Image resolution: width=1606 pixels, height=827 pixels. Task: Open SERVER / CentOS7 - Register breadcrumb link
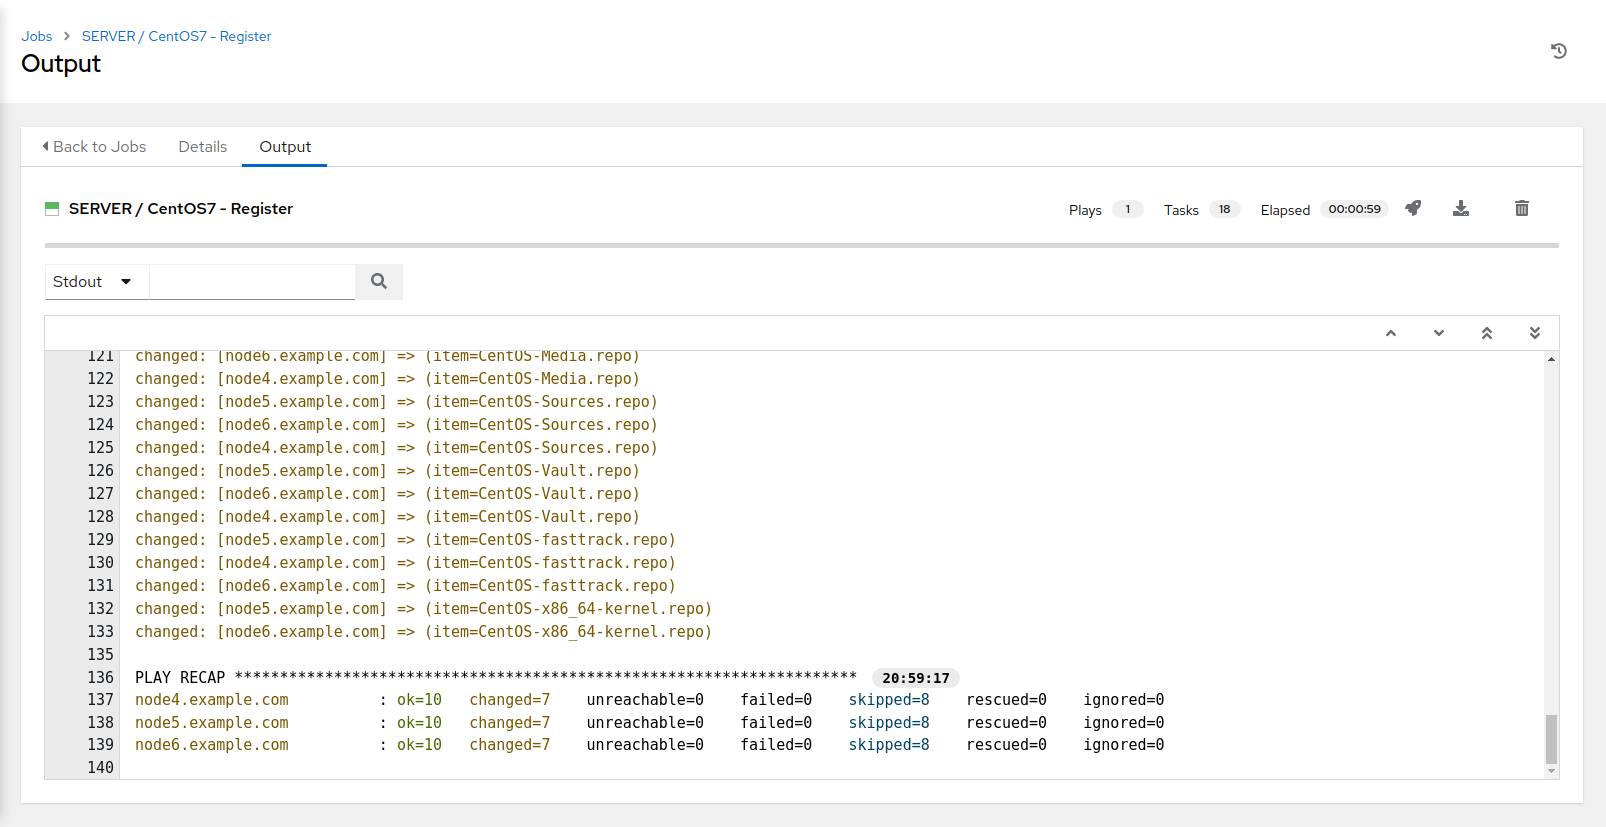click(176, 36)
